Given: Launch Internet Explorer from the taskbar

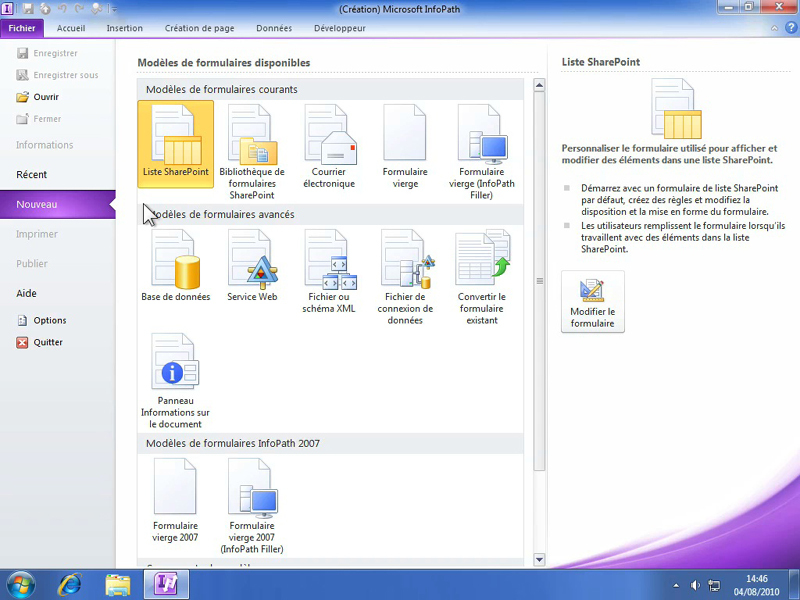Looking at the screenshot, I should pos(69,585).
